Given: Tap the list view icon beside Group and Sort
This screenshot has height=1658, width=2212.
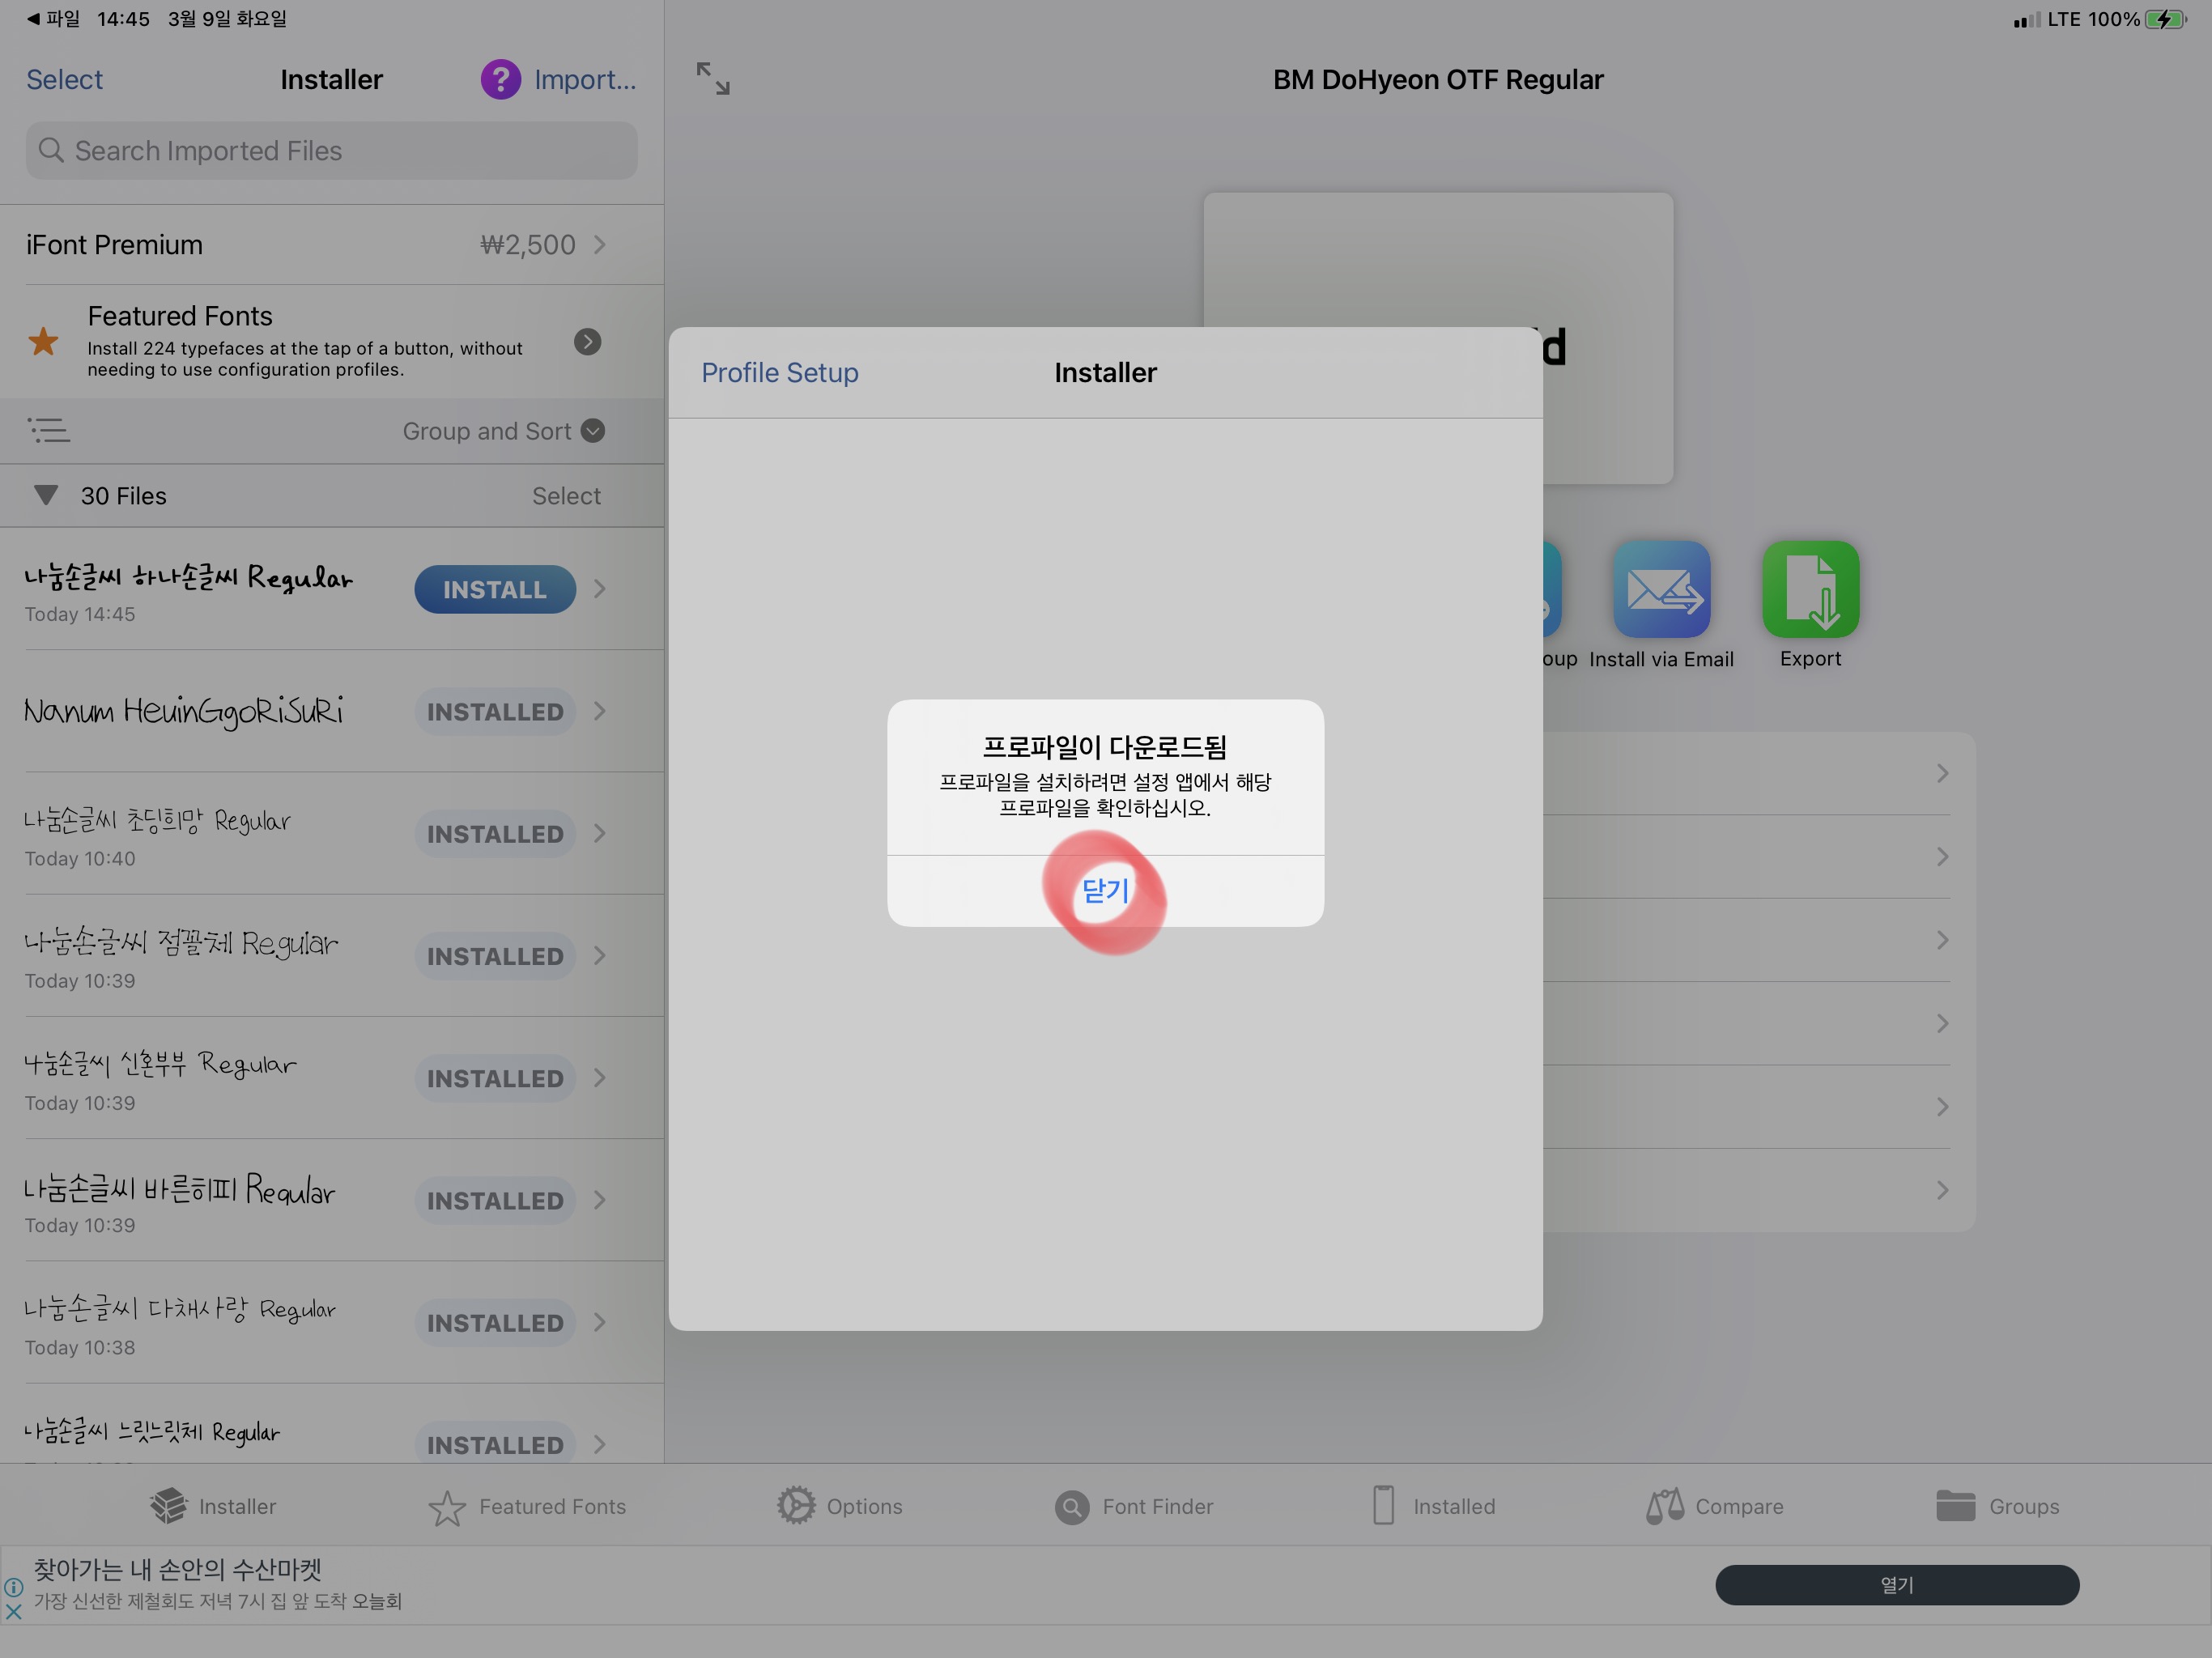Looking at the screenshot, I should (48, 431).
